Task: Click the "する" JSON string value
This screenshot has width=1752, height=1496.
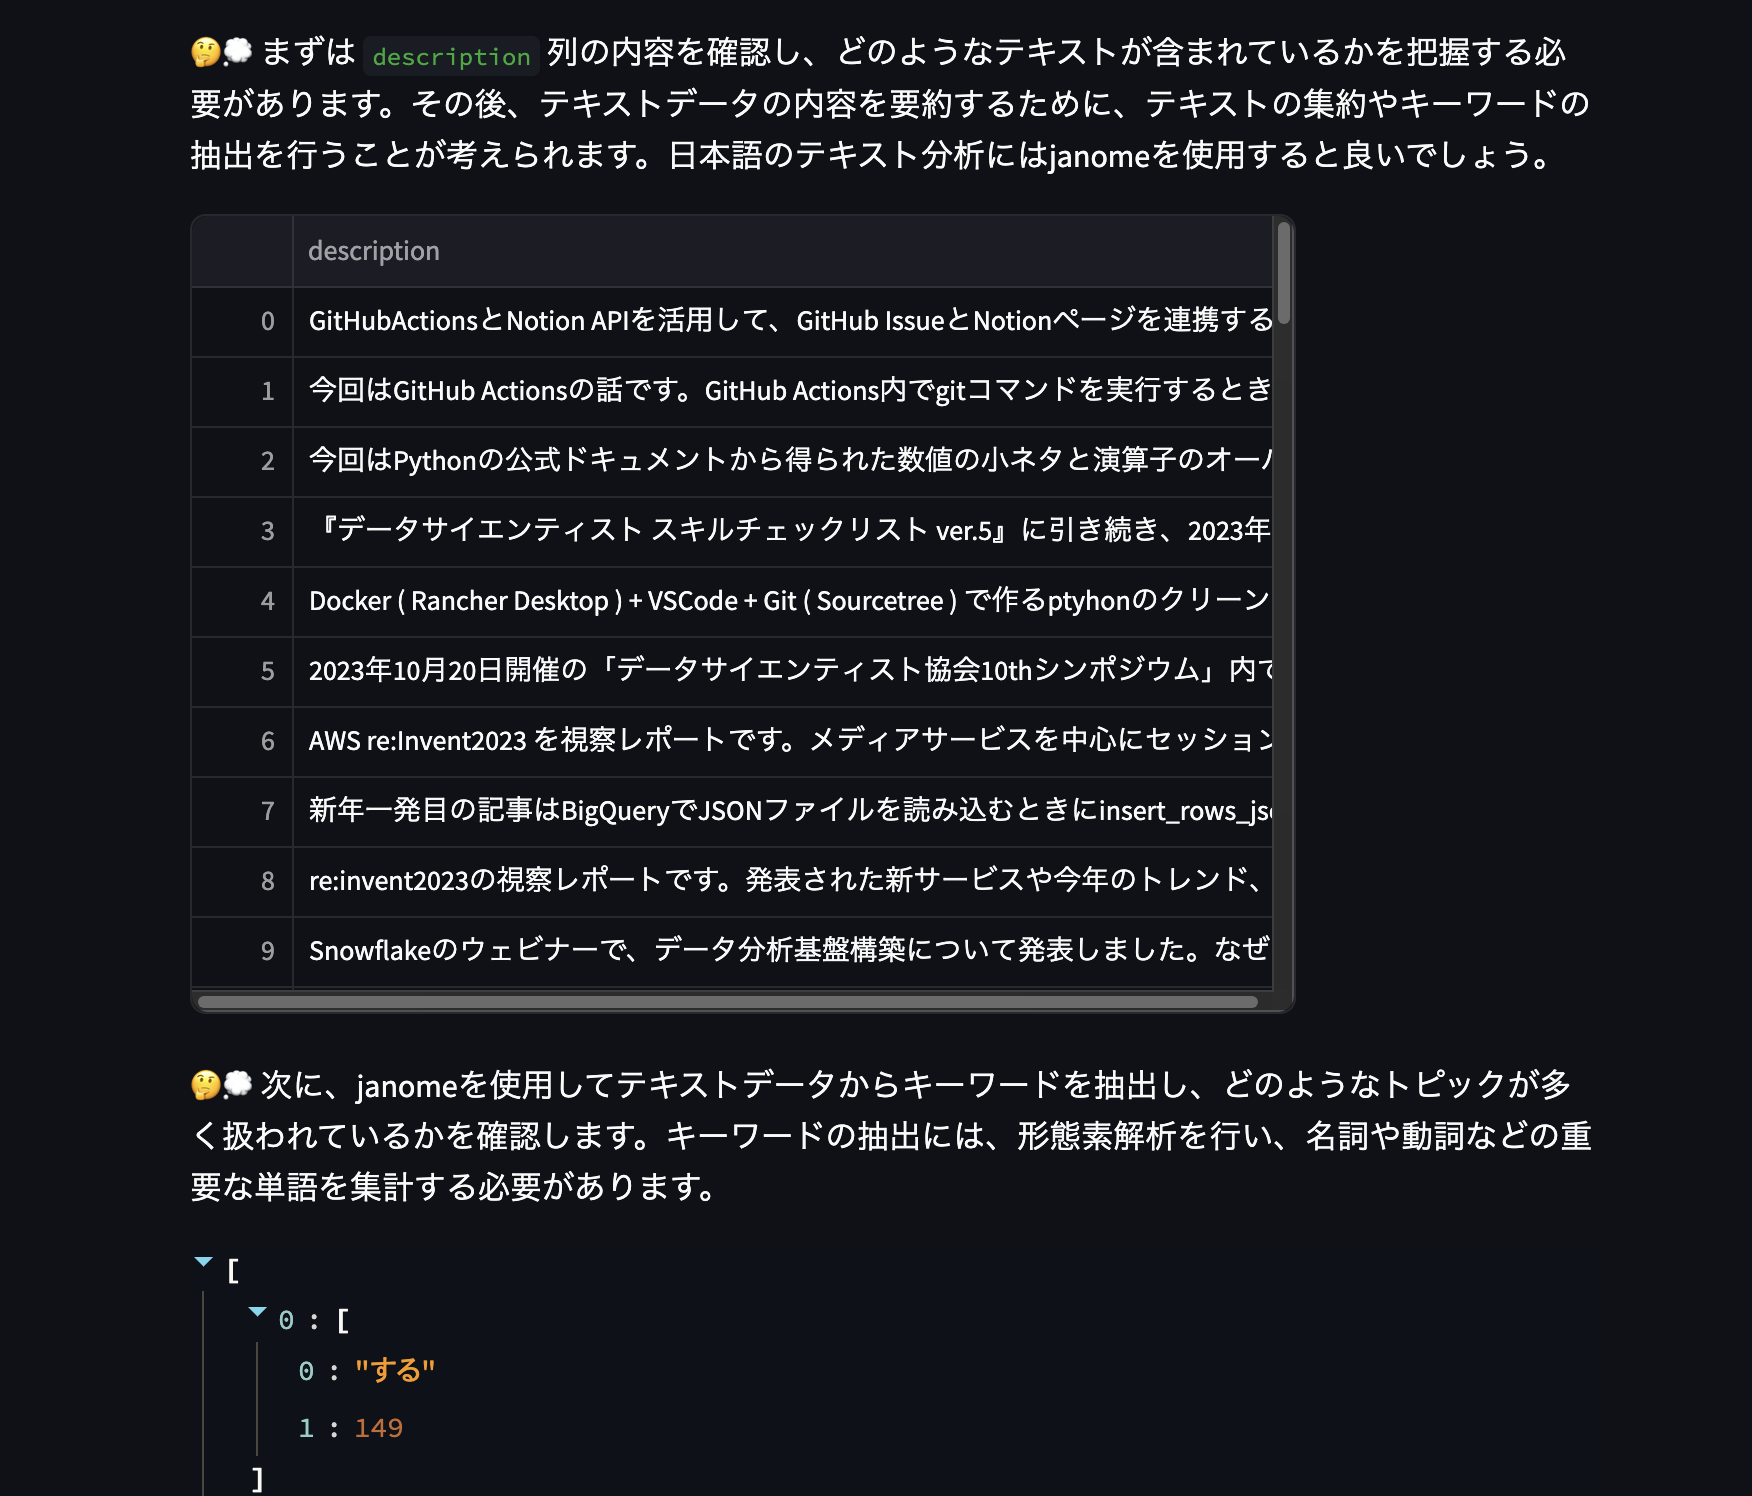Action: [395, 1371]
